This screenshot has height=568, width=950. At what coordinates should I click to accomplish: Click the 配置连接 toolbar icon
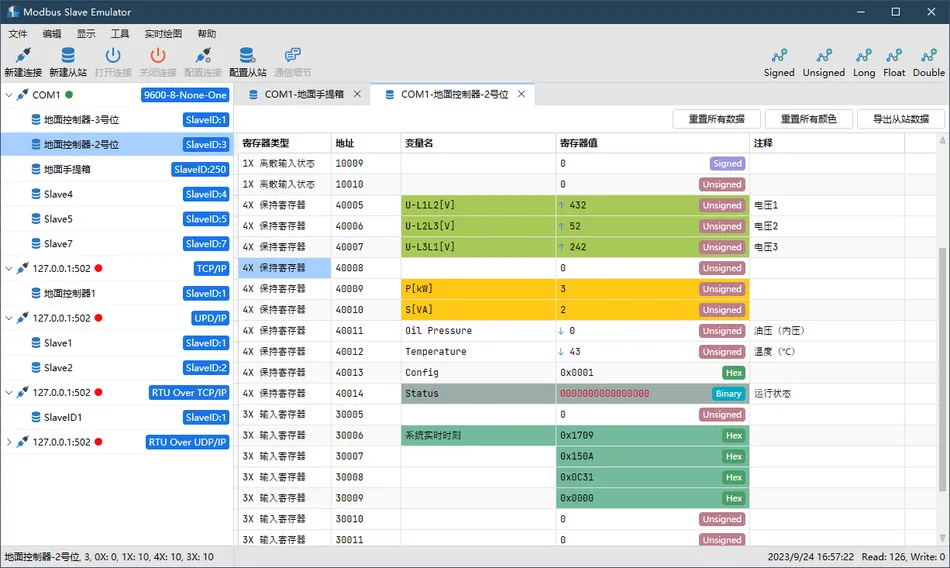pos(203,56)
